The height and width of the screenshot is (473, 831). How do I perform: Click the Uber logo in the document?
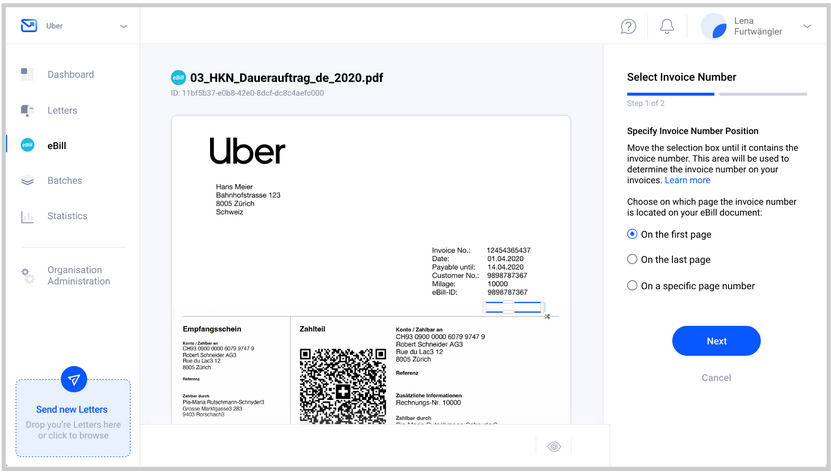click(x=247, y=151)
